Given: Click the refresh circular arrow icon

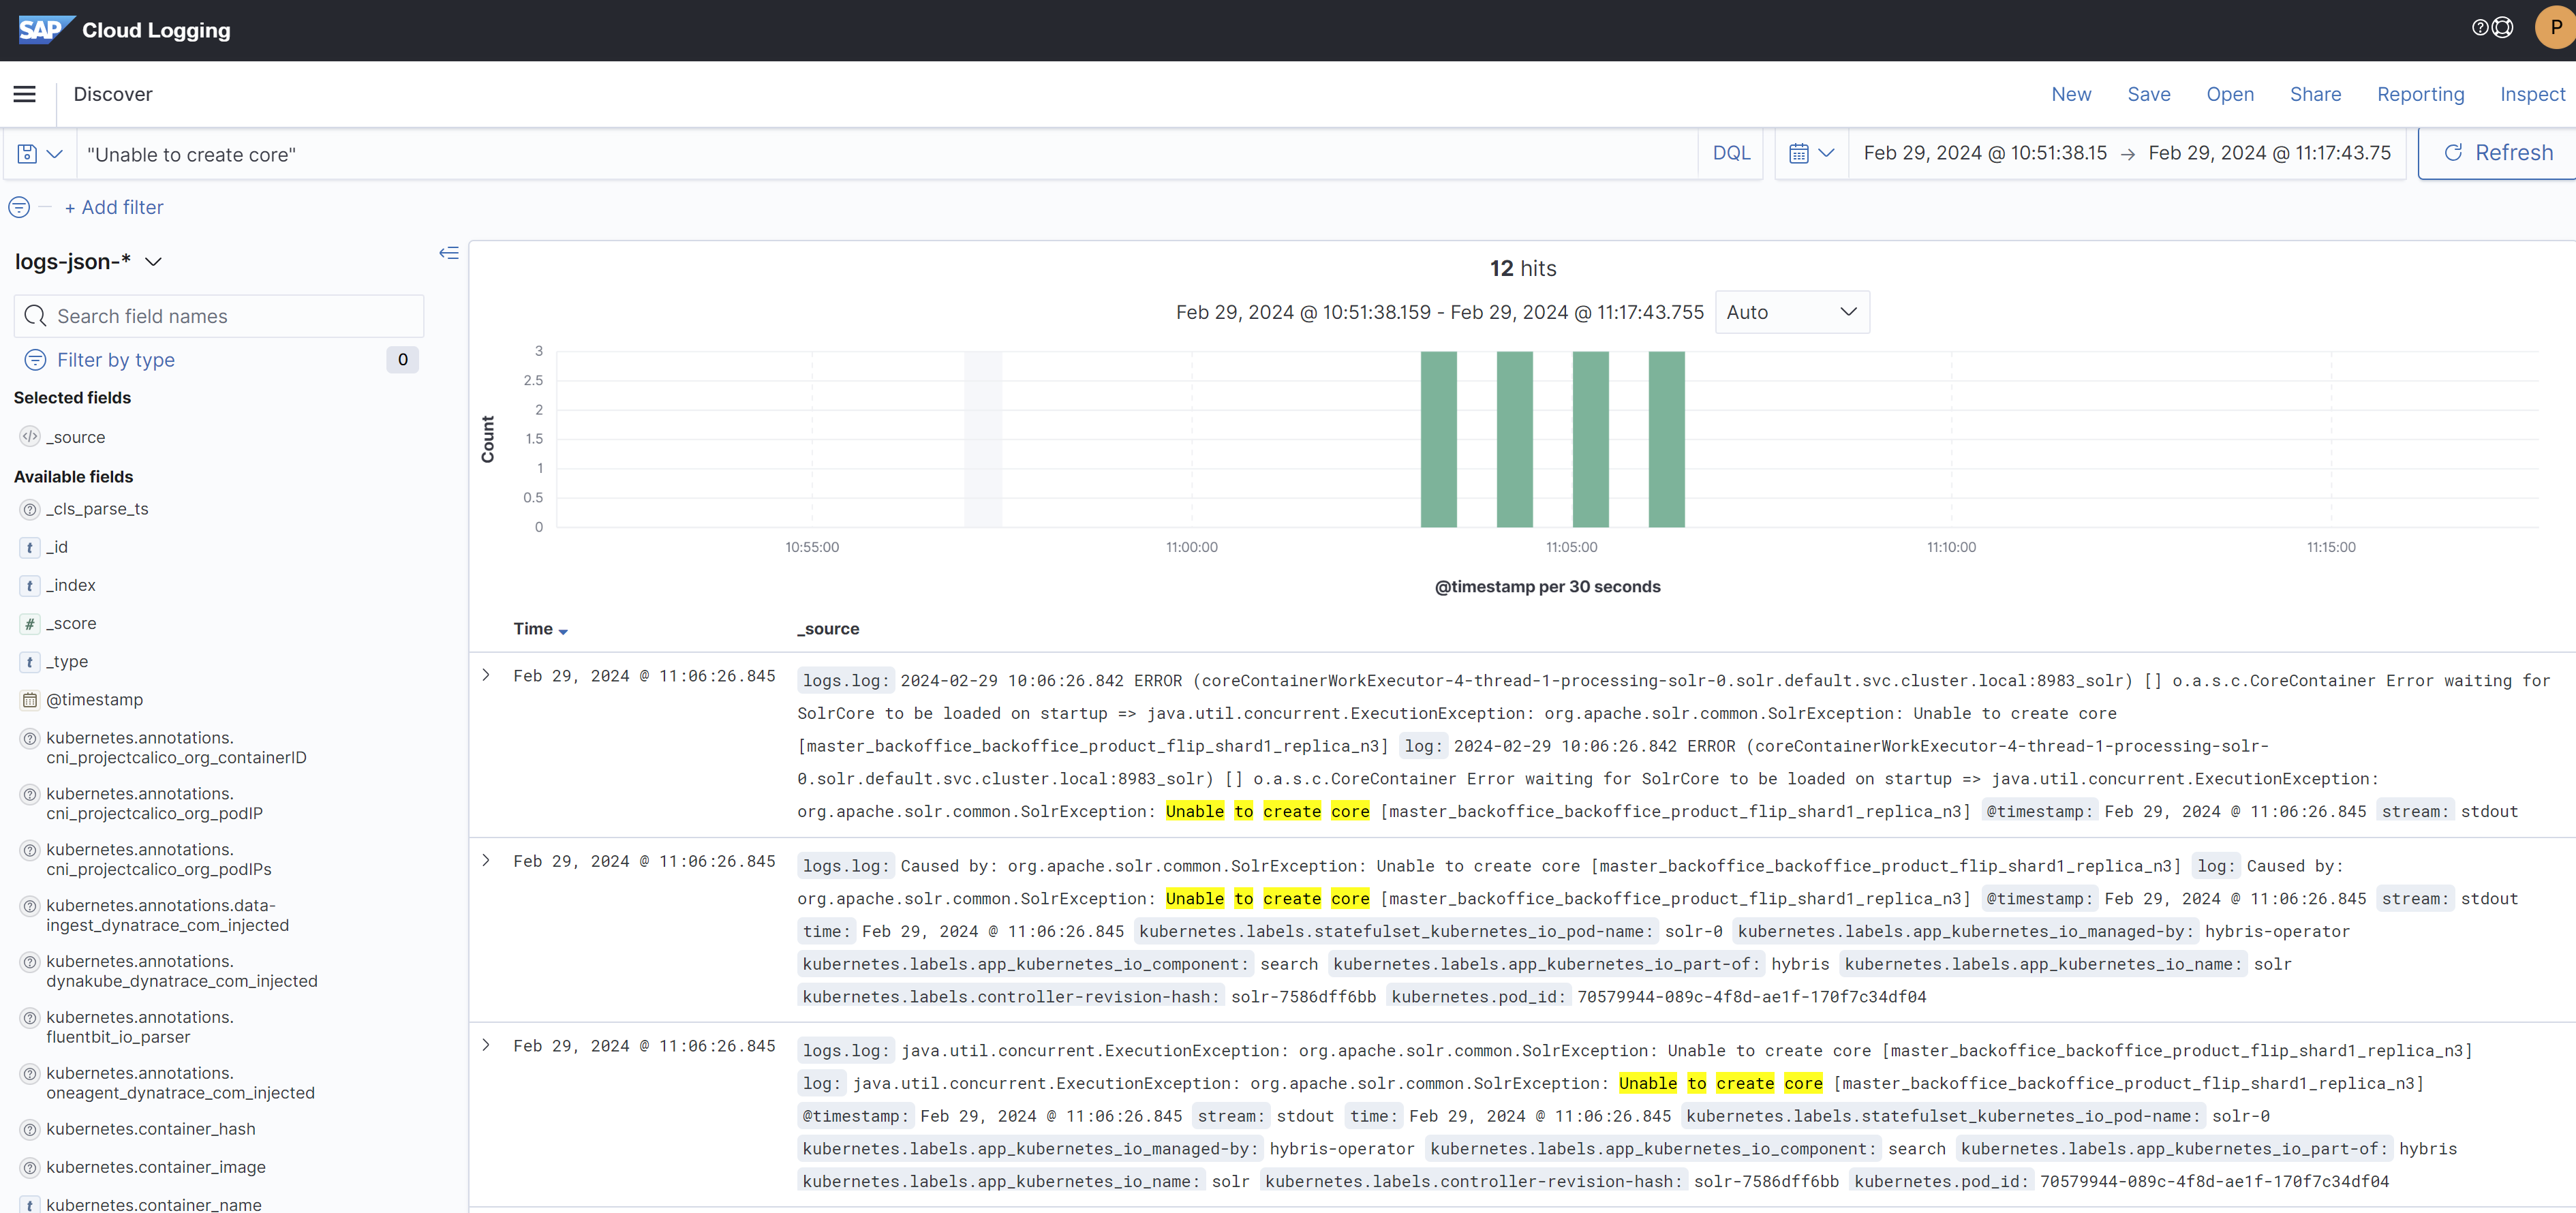Looking at the screenshot, I should pos(2453,153).
